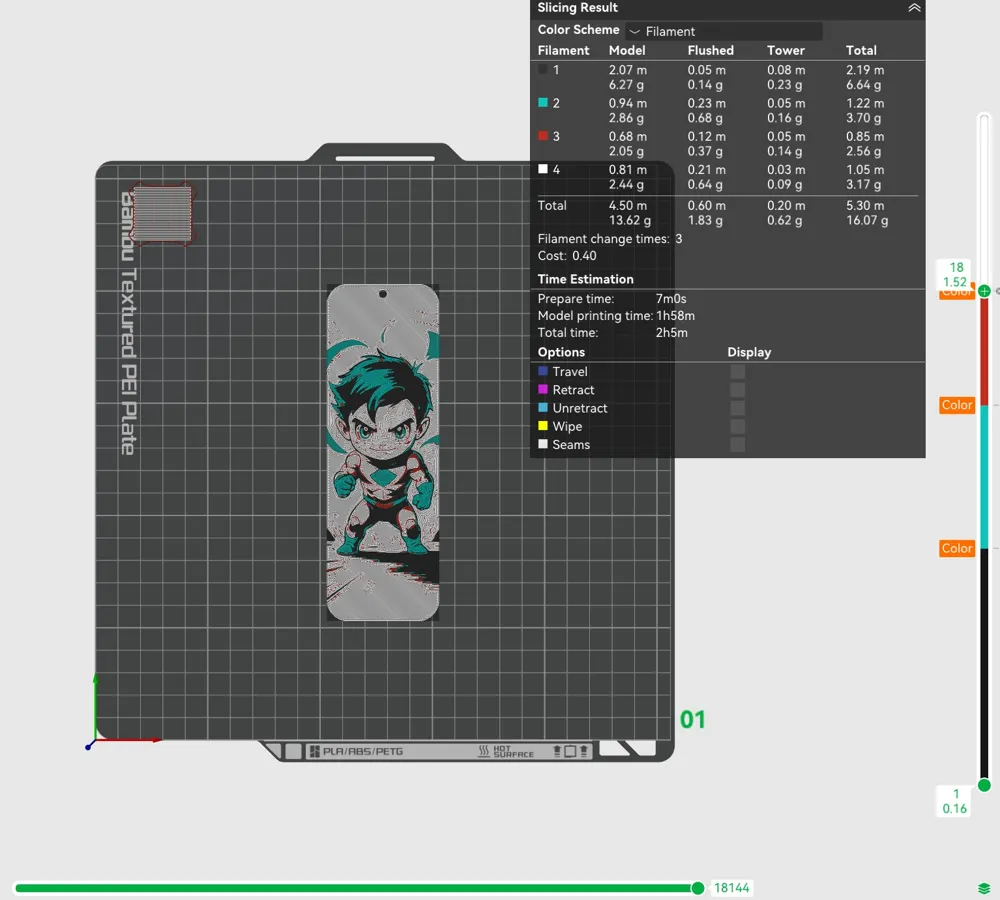This screenshot has width=1000, height=900.
Task: Click the layer 1 height 0.16 label
Action: point(955,801)
